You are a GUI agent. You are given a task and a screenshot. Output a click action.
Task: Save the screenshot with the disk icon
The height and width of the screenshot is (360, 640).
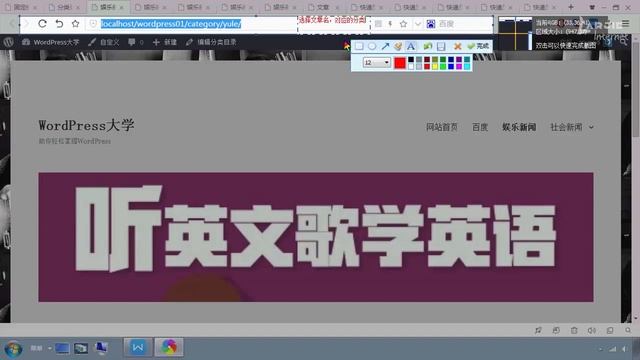pyautogui.click(x=441, y=46)
